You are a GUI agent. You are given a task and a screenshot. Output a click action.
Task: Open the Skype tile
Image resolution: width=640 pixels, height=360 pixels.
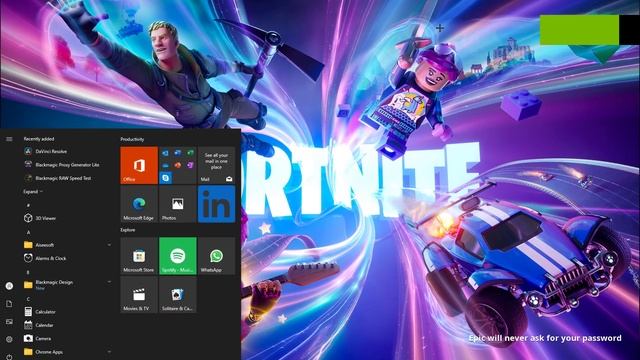(x=165, y=178)
